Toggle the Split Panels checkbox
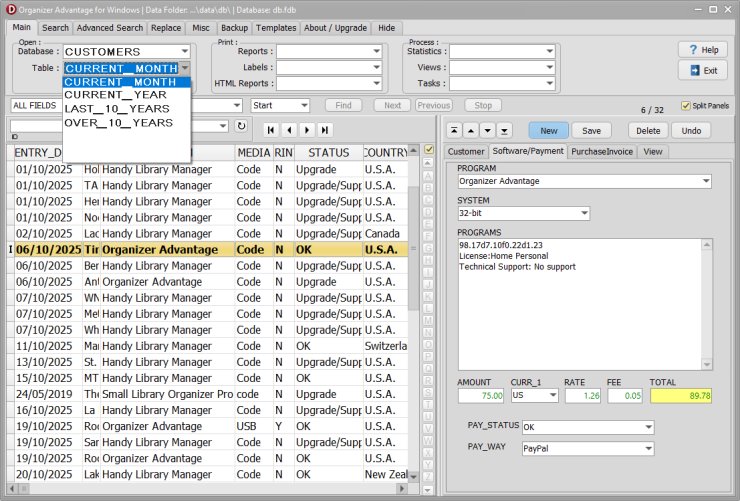Image resolution: width=740 pixels, height=501 pixels. tap(685, 106)
